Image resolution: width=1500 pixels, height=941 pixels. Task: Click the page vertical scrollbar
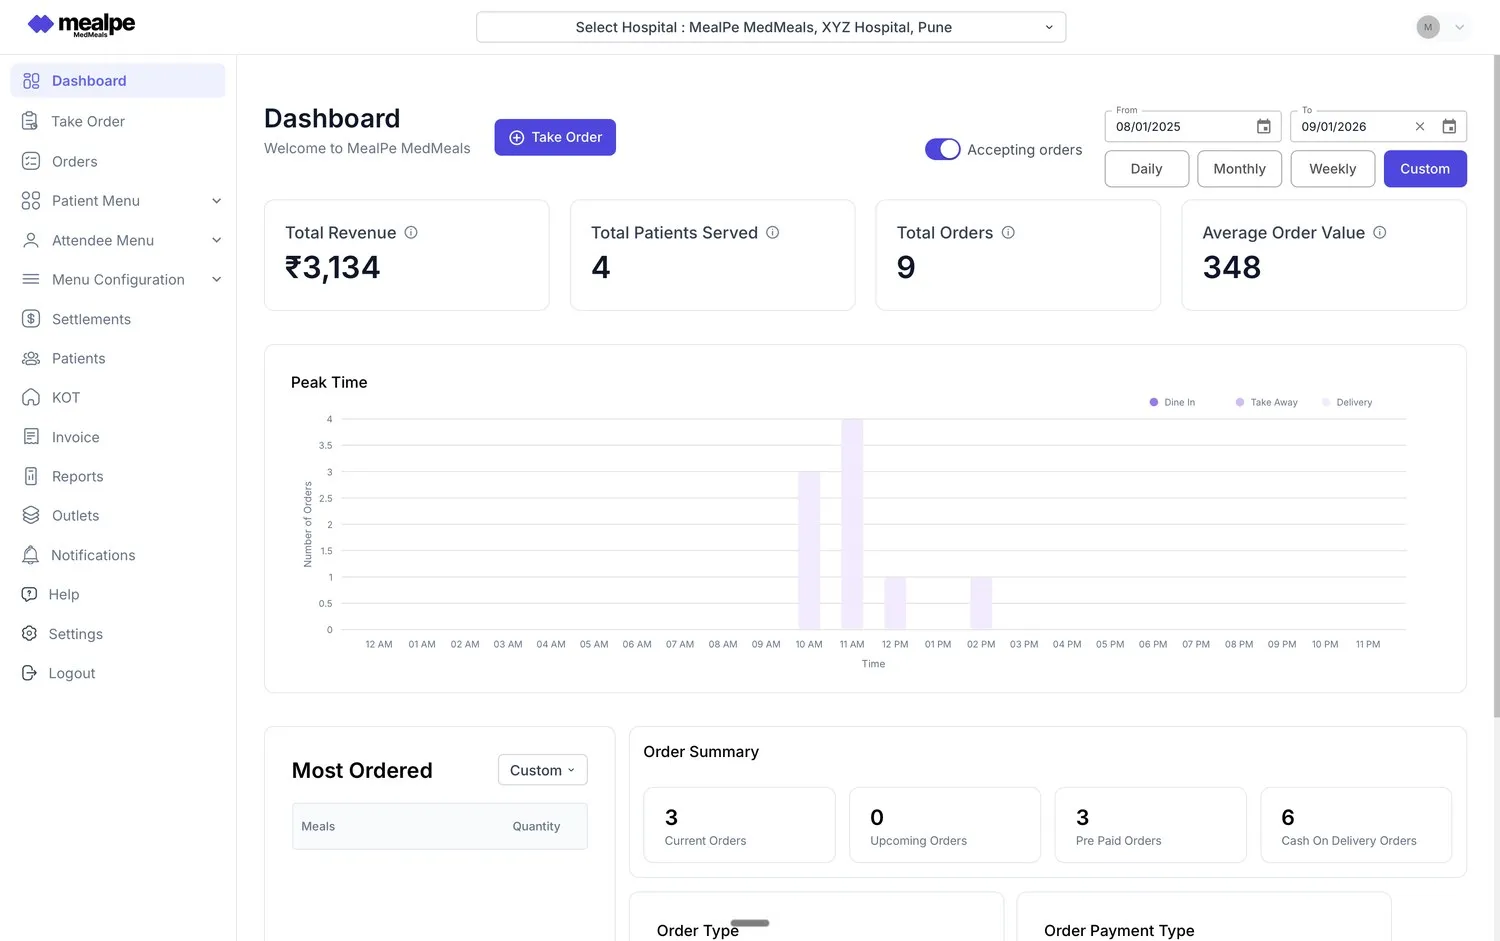1496,386
